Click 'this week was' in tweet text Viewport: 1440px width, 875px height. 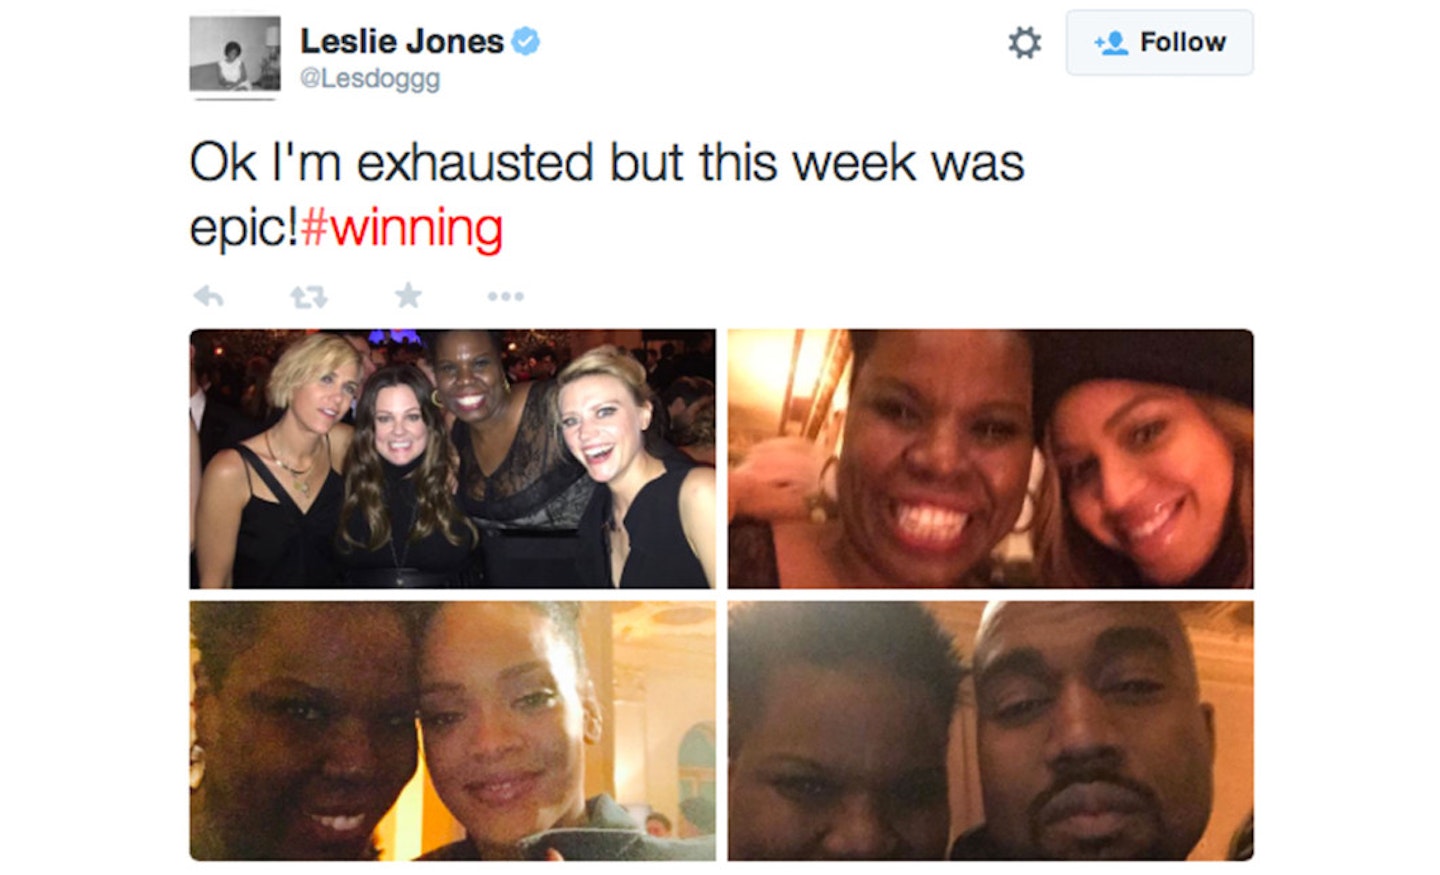click(862, 162)
